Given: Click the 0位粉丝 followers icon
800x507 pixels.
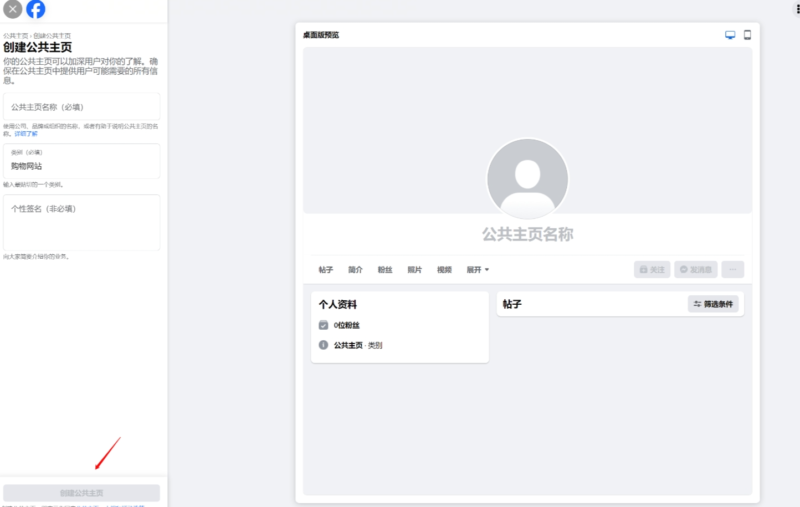Looking at the screenshot, I should tap(323, 325).
